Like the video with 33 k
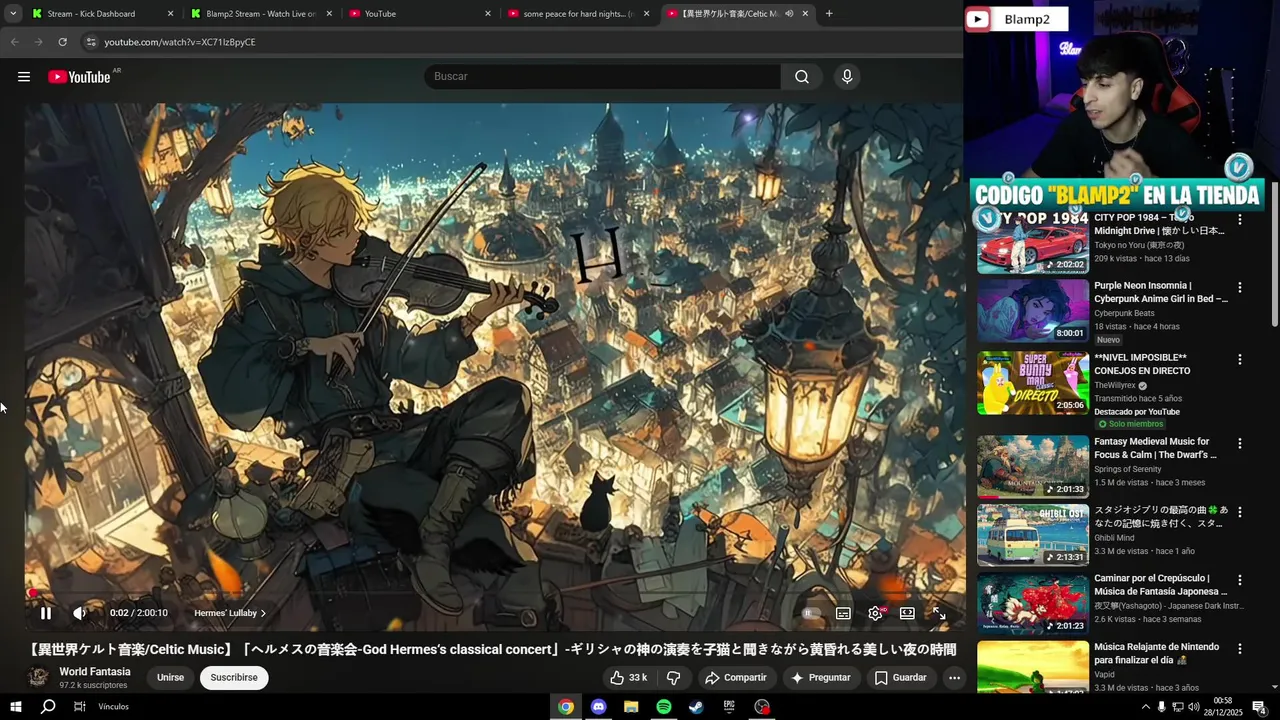Viewport: 1280px width, 720px height. 629,677
